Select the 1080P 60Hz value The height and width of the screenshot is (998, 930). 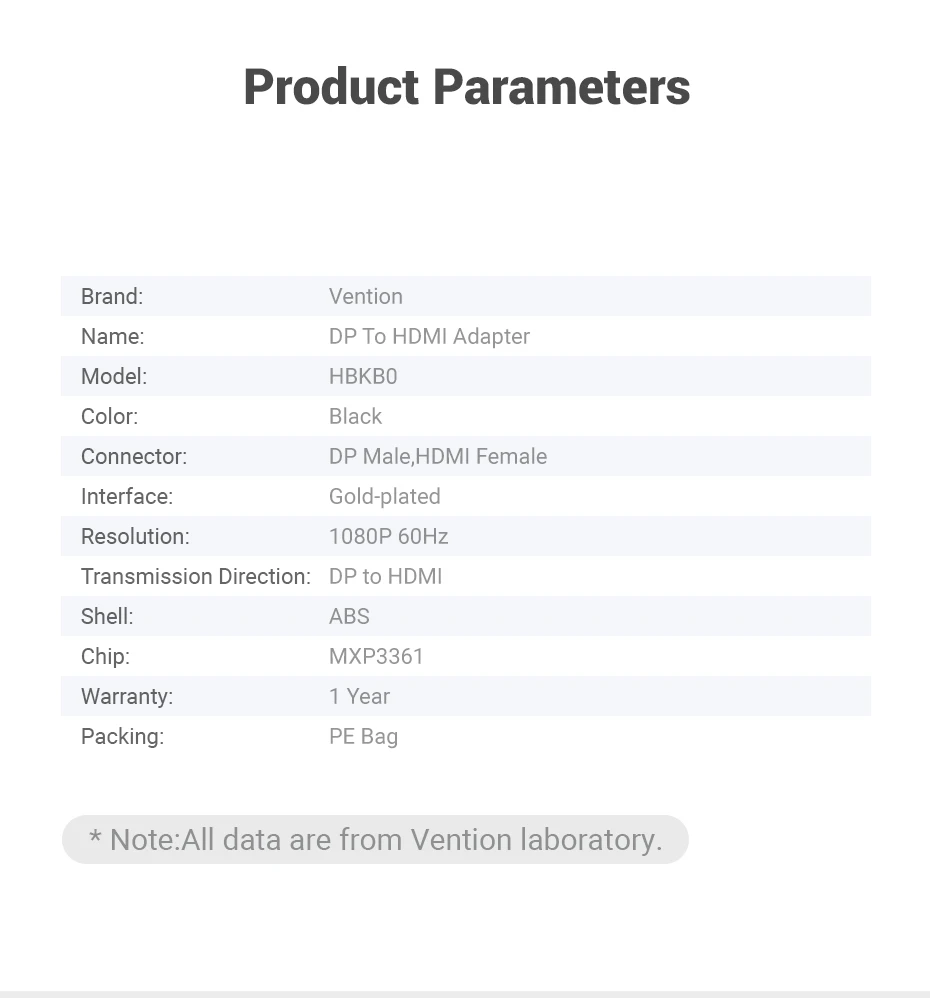(388, 536)
